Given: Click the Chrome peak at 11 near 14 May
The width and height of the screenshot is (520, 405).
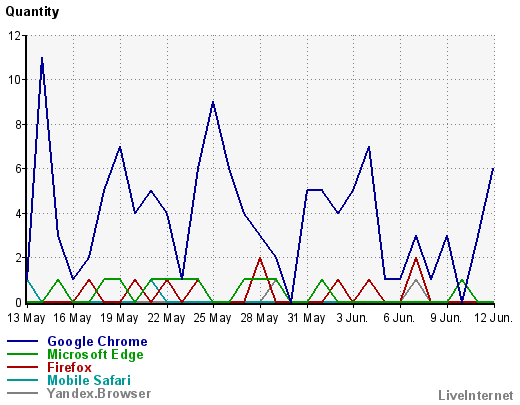Looking at the screenshot, I should 42,58.
